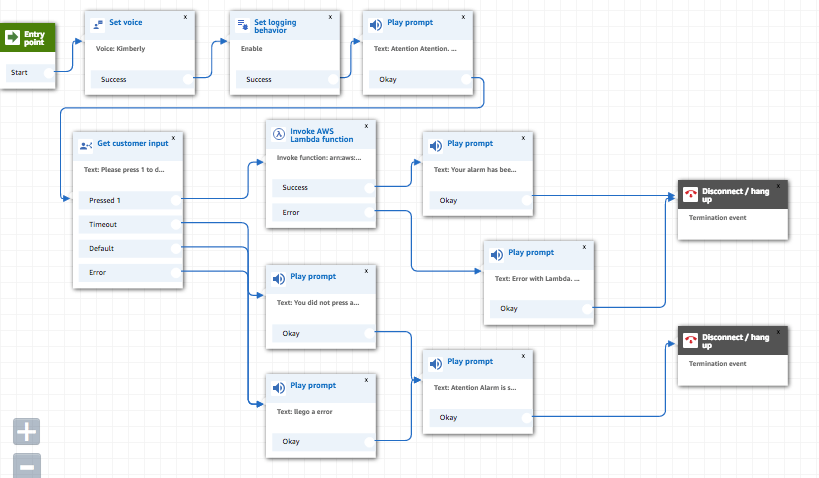Click 'Invoke function: arn:aws:...' text
The width and height of the screenshot is (819, 478).
click(319, 158)
